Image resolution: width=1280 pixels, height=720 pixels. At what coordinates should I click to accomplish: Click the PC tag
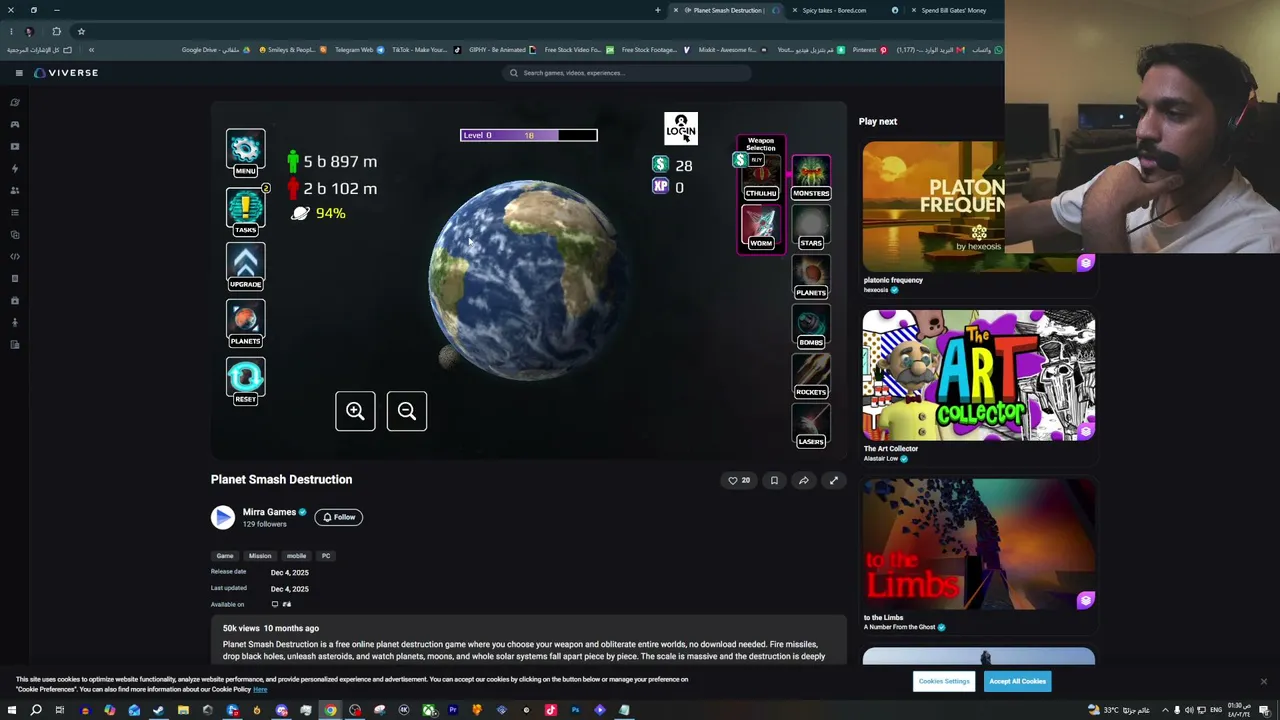[326, 556]
